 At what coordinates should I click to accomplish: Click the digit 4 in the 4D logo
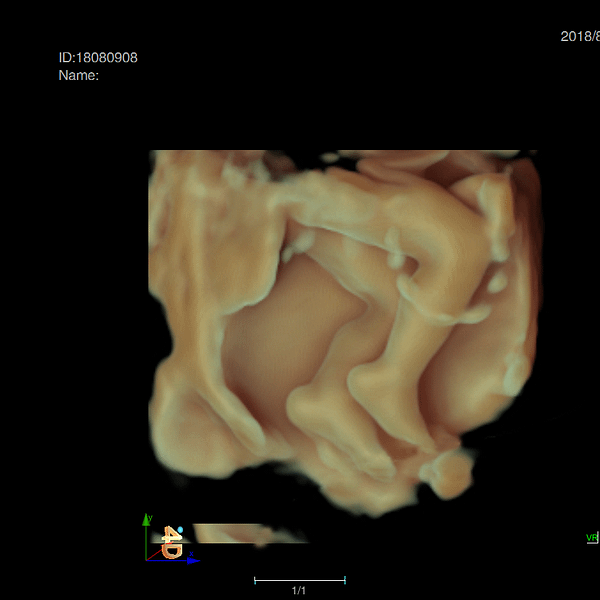[x=170, y=535]
